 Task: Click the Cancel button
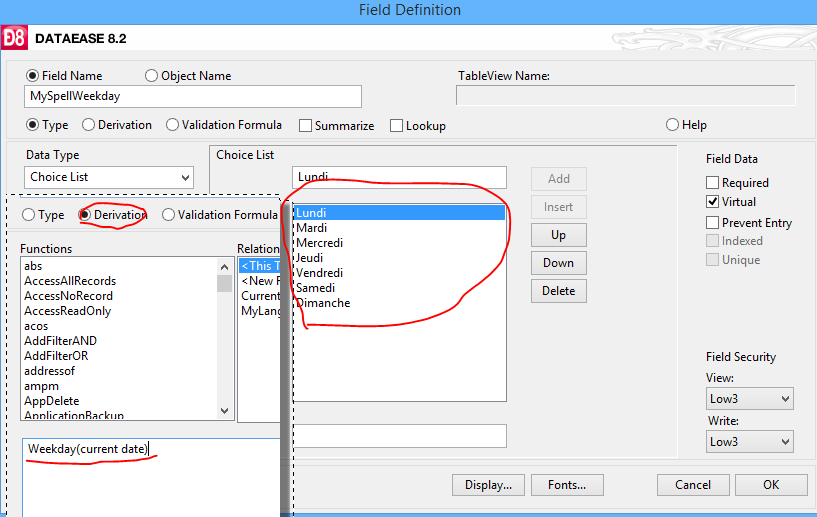click(693, 485)
